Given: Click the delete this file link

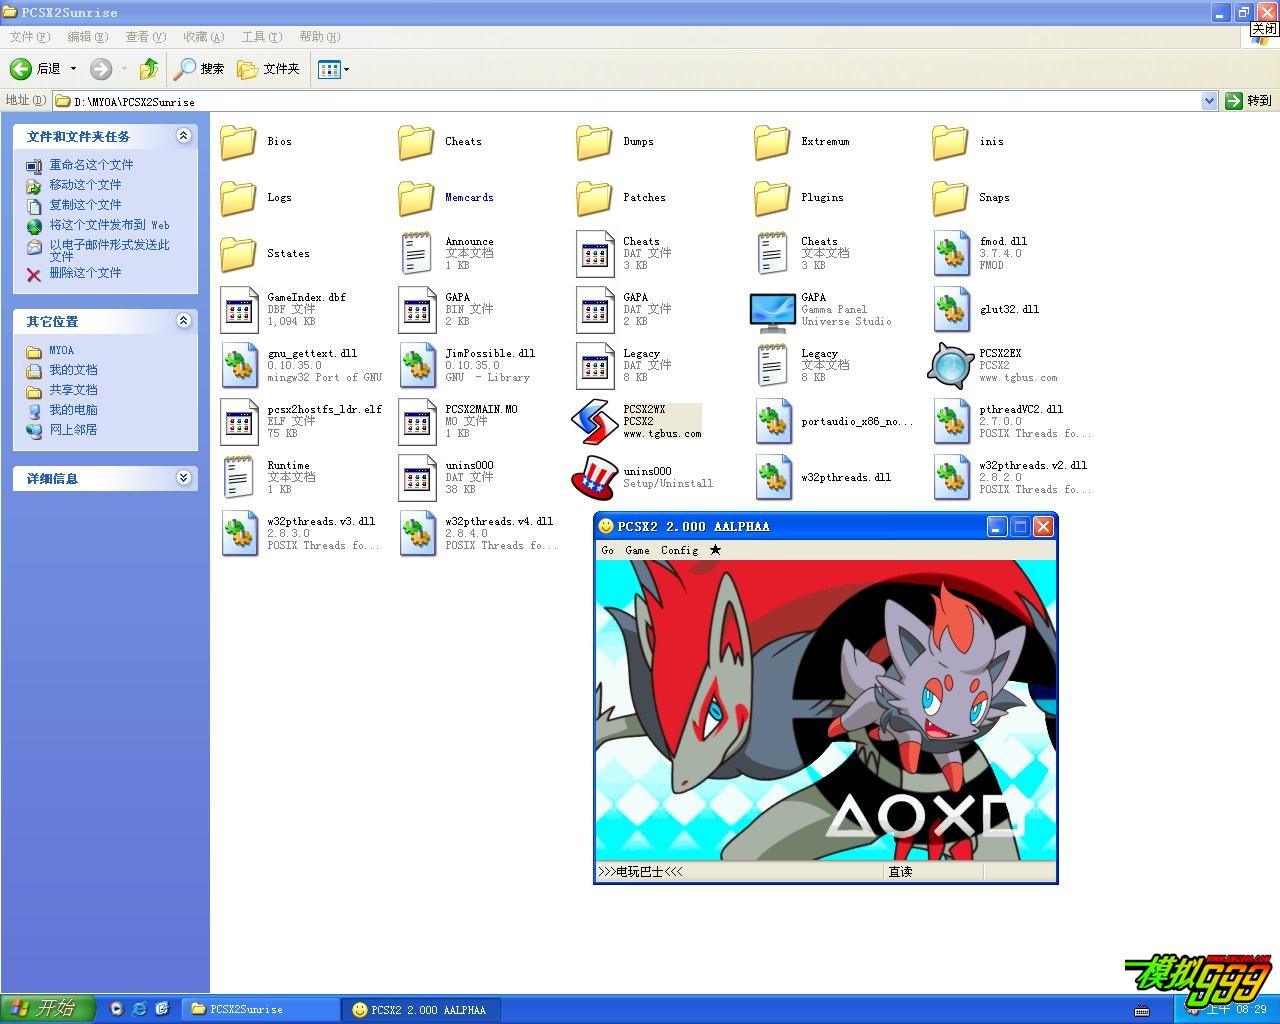Looking at the screenshot, I should [85, 273].
